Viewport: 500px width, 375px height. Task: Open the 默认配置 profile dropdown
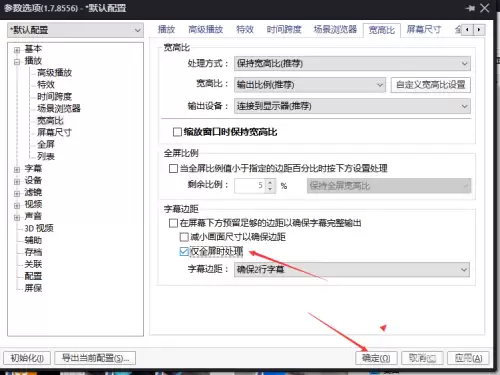point(76,30)
